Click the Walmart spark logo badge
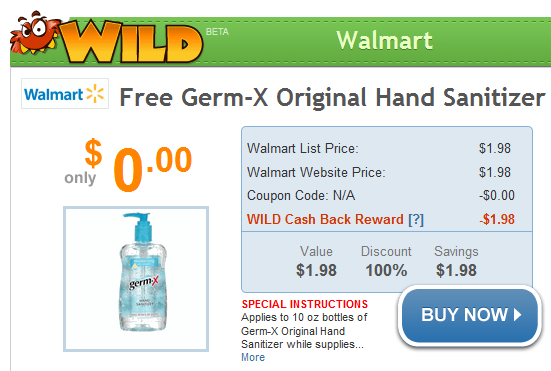551x371 pixels. click(65, 94)
